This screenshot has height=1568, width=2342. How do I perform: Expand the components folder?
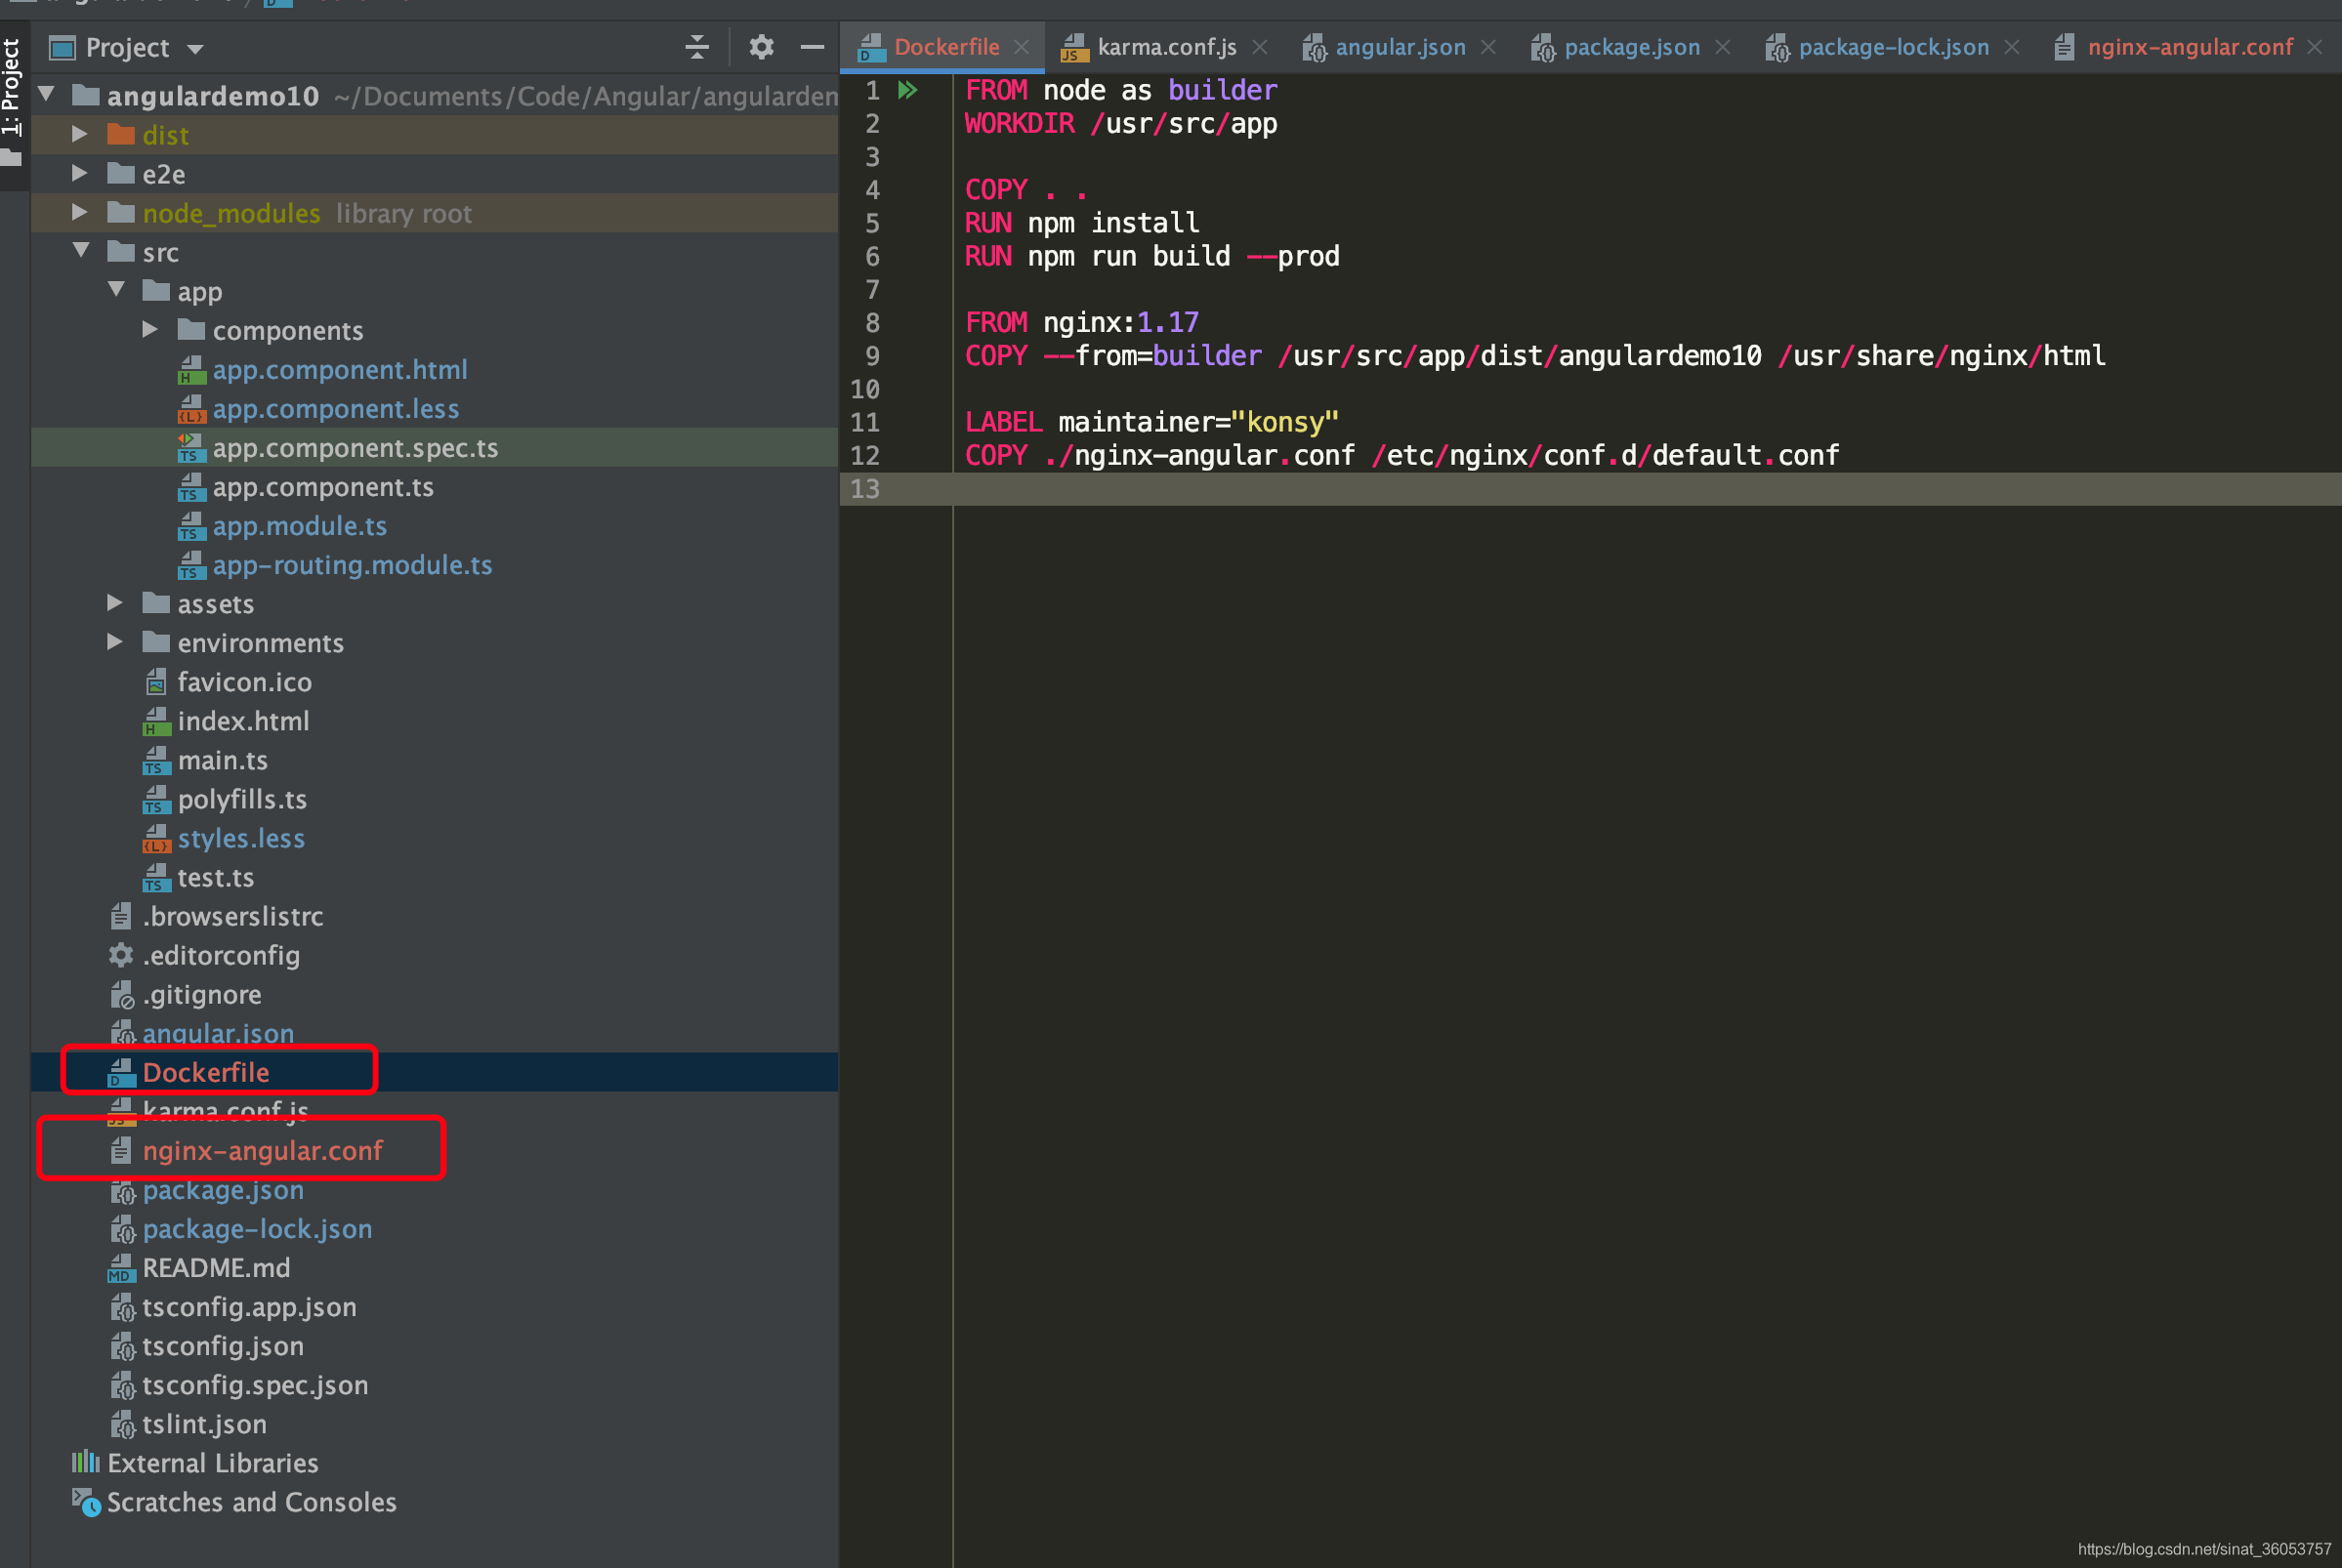click(150, 329)
